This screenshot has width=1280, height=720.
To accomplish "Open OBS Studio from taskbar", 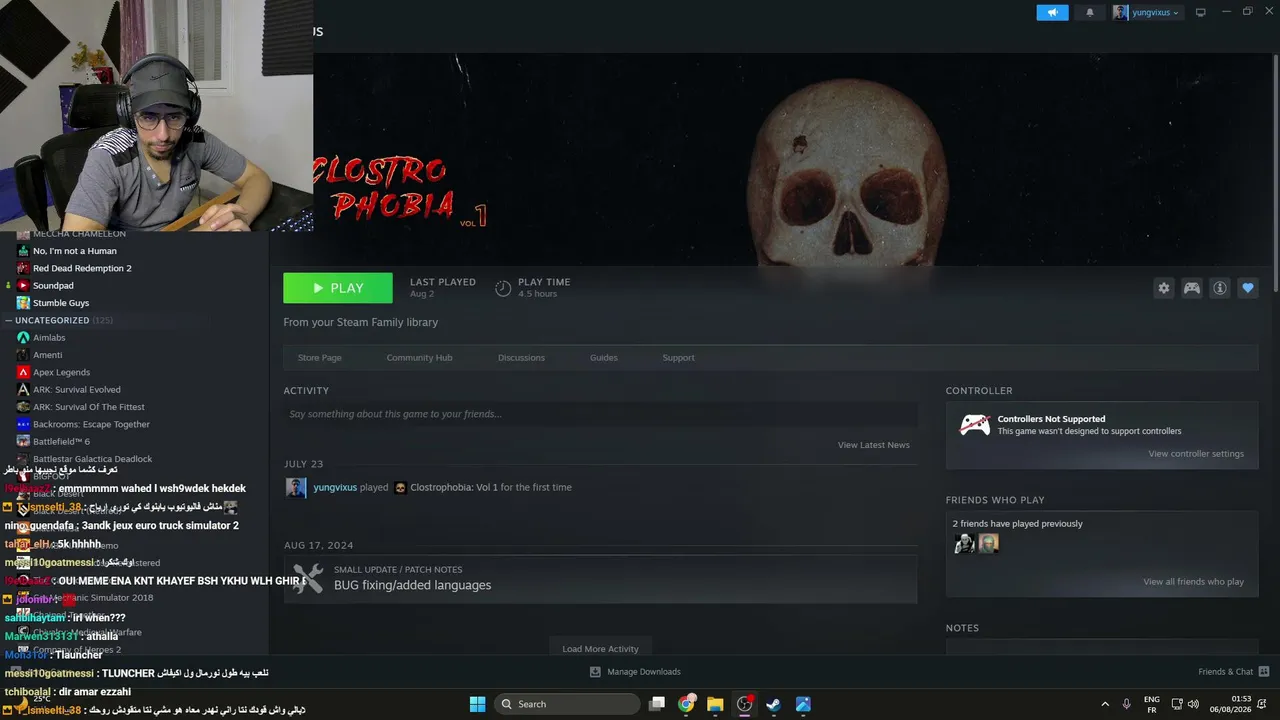I will (x=744, y=704).
